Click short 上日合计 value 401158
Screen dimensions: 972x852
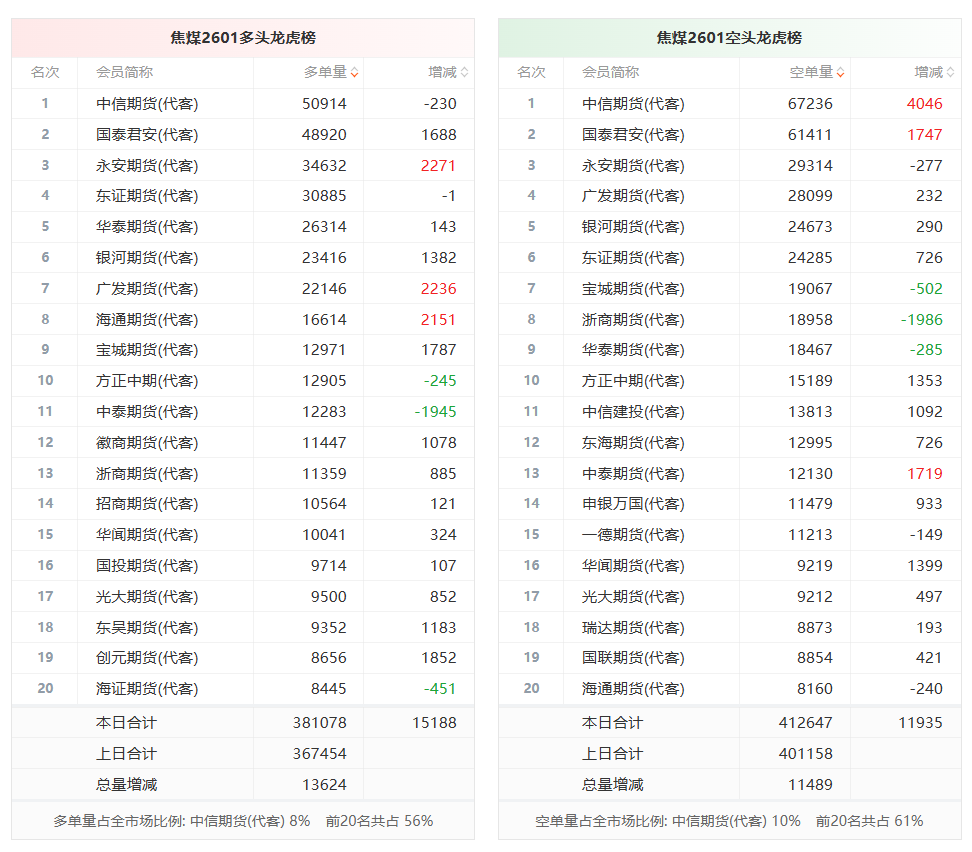pyautogui.click(x=806, y=754)
